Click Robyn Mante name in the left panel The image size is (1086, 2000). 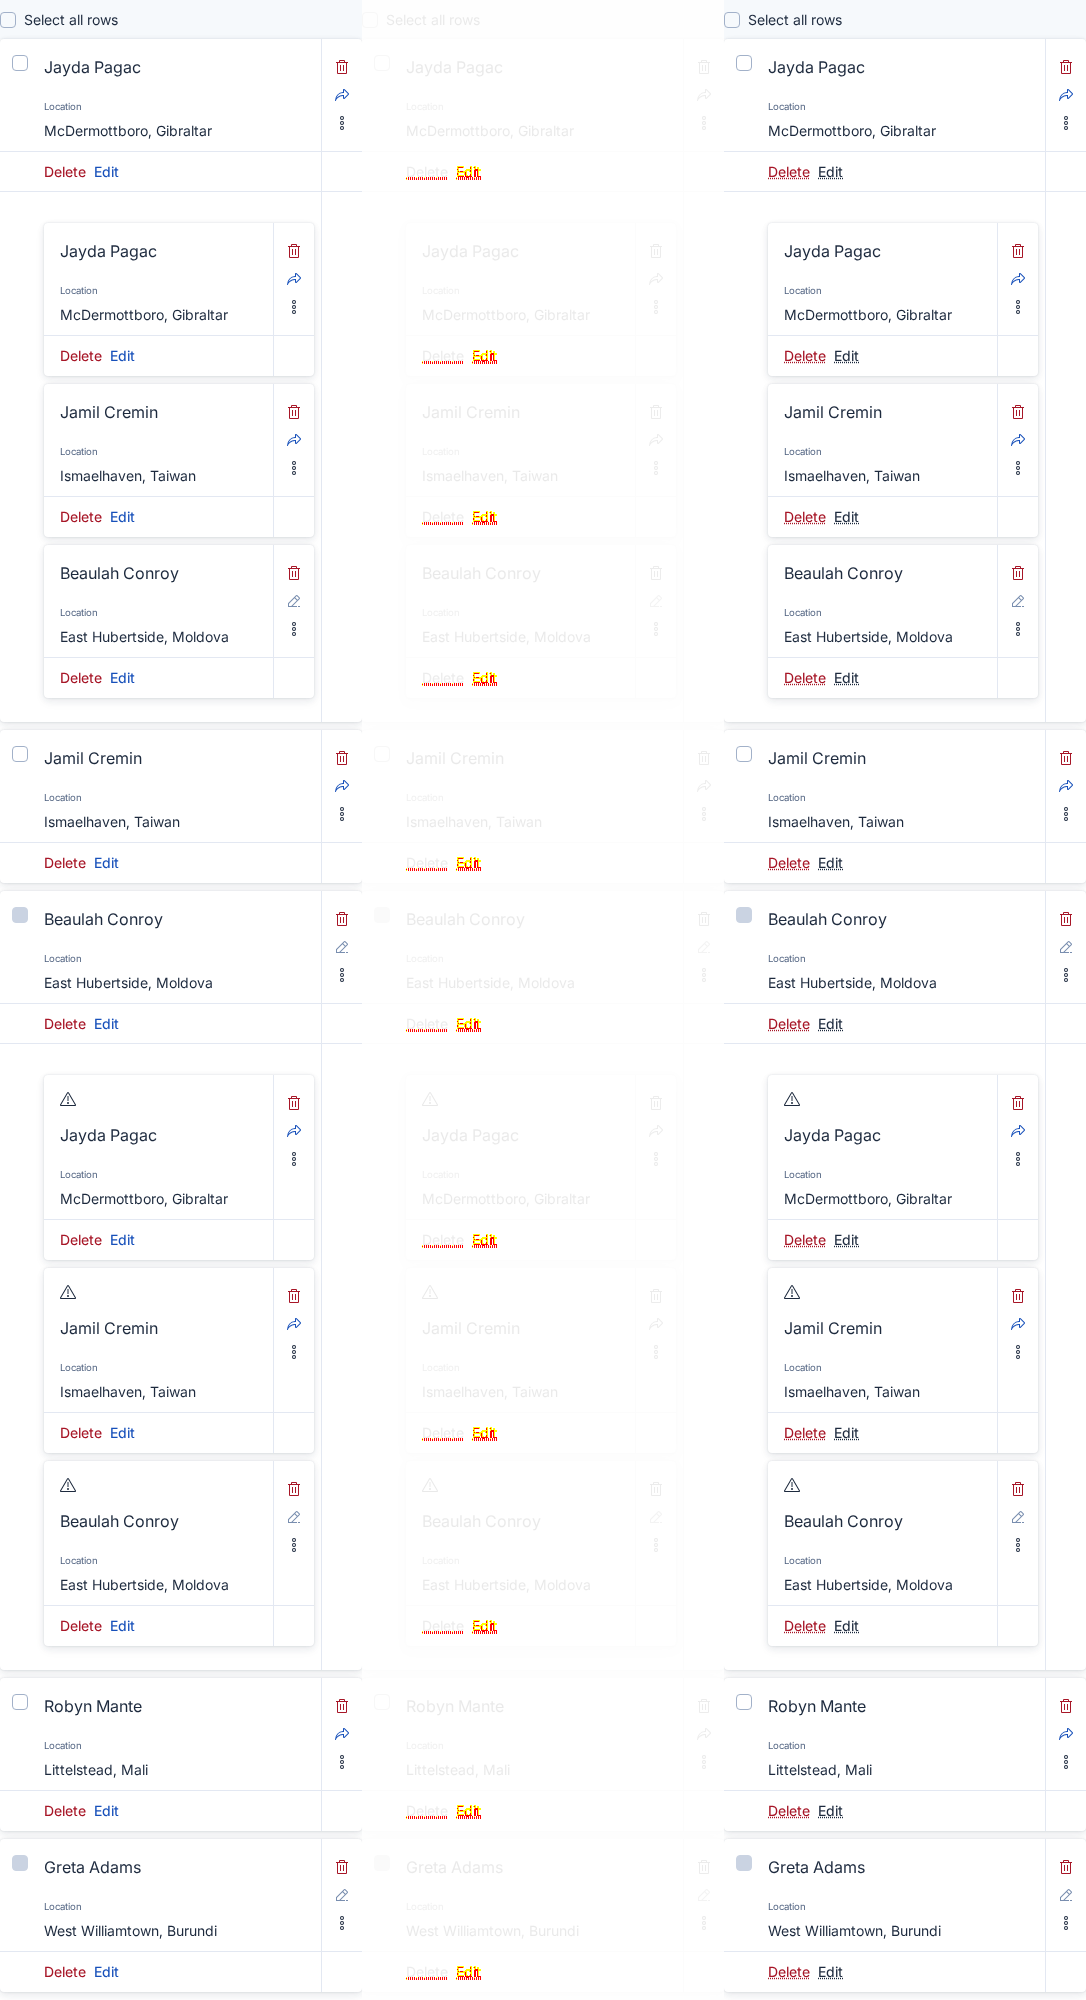pos(93,1706)
